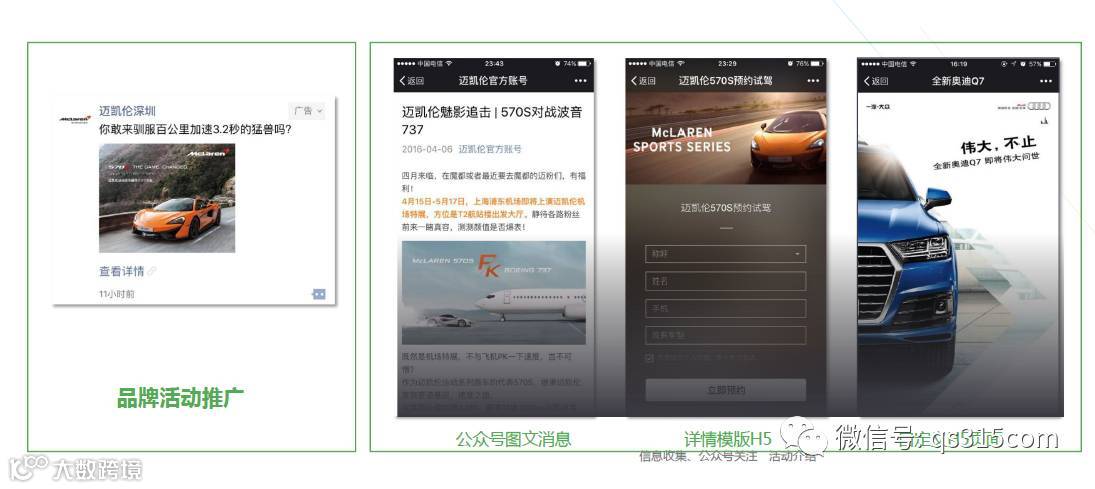Click 迈凯伦官方账号 link below article title
This screenshot has width=1095, height=489.
pos(490,149)
